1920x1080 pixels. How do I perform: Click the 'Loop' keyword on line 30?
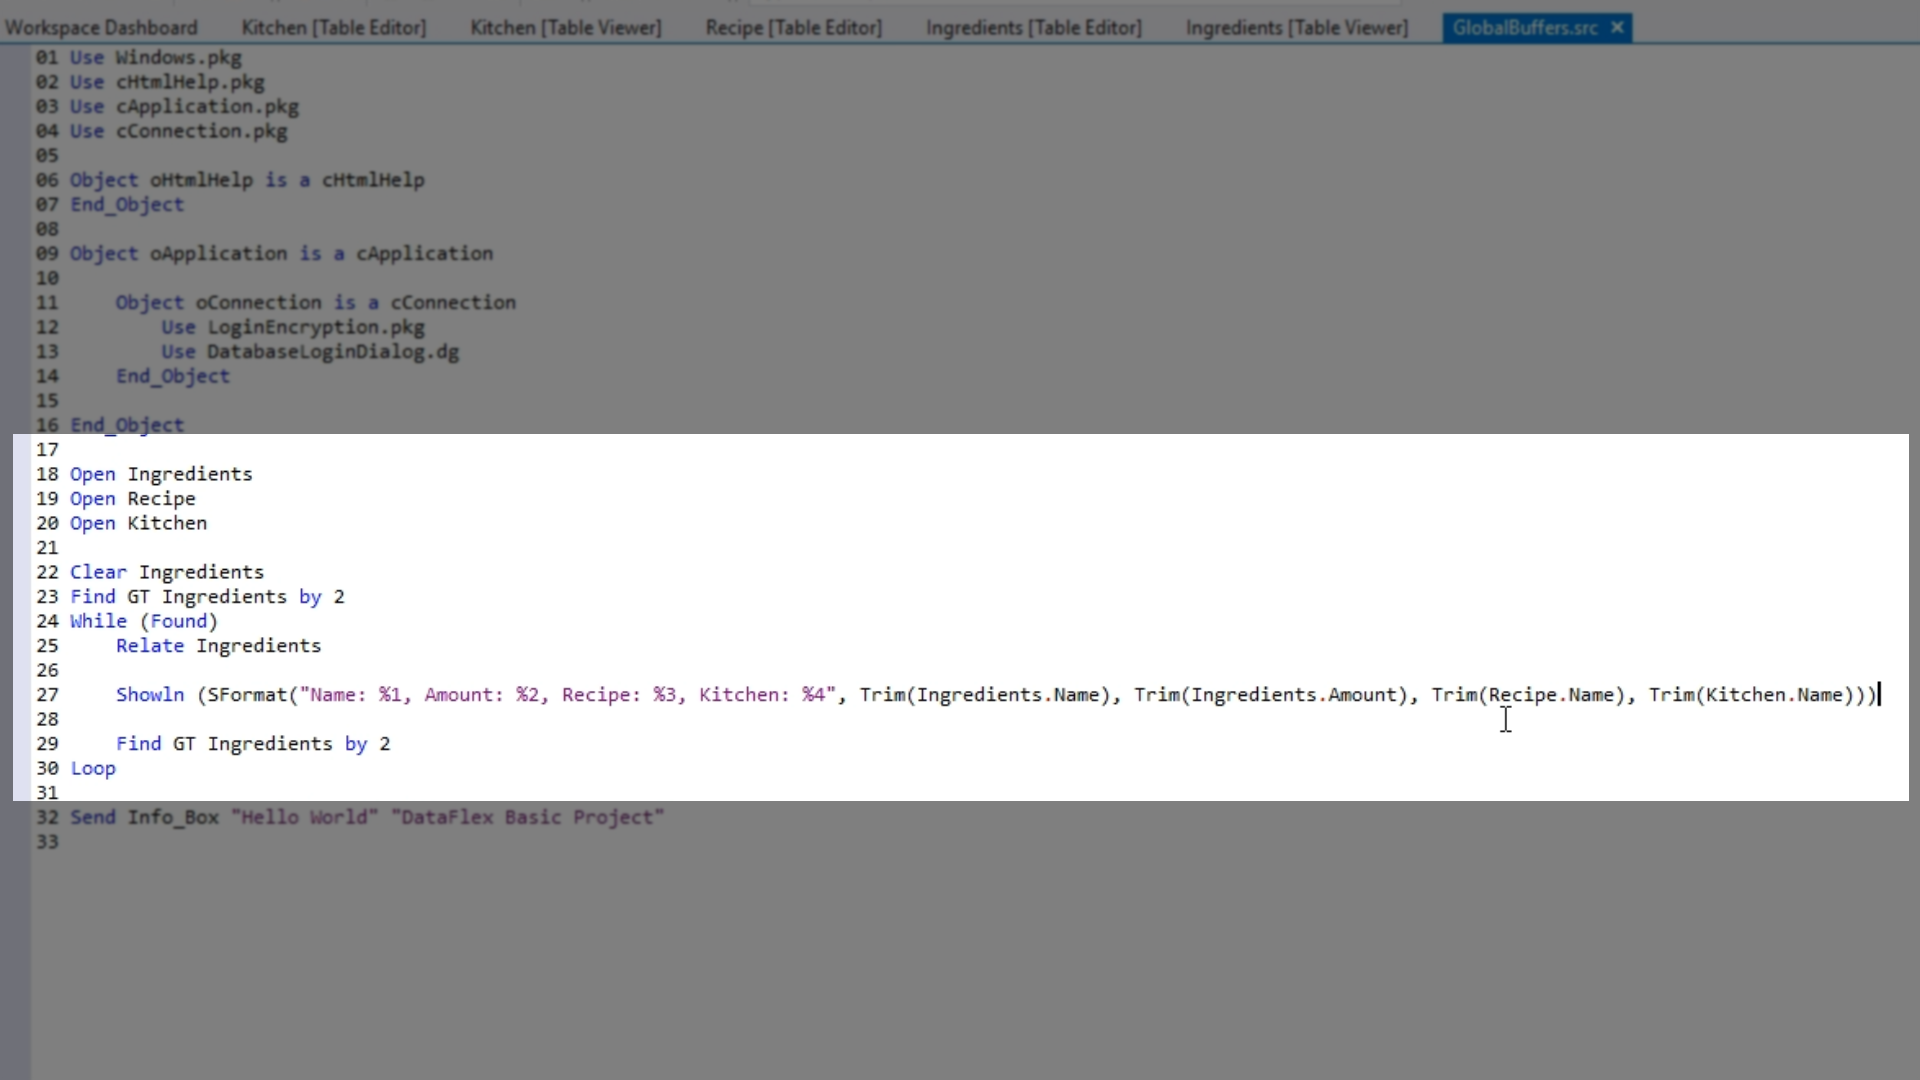[x=93, y=769]
